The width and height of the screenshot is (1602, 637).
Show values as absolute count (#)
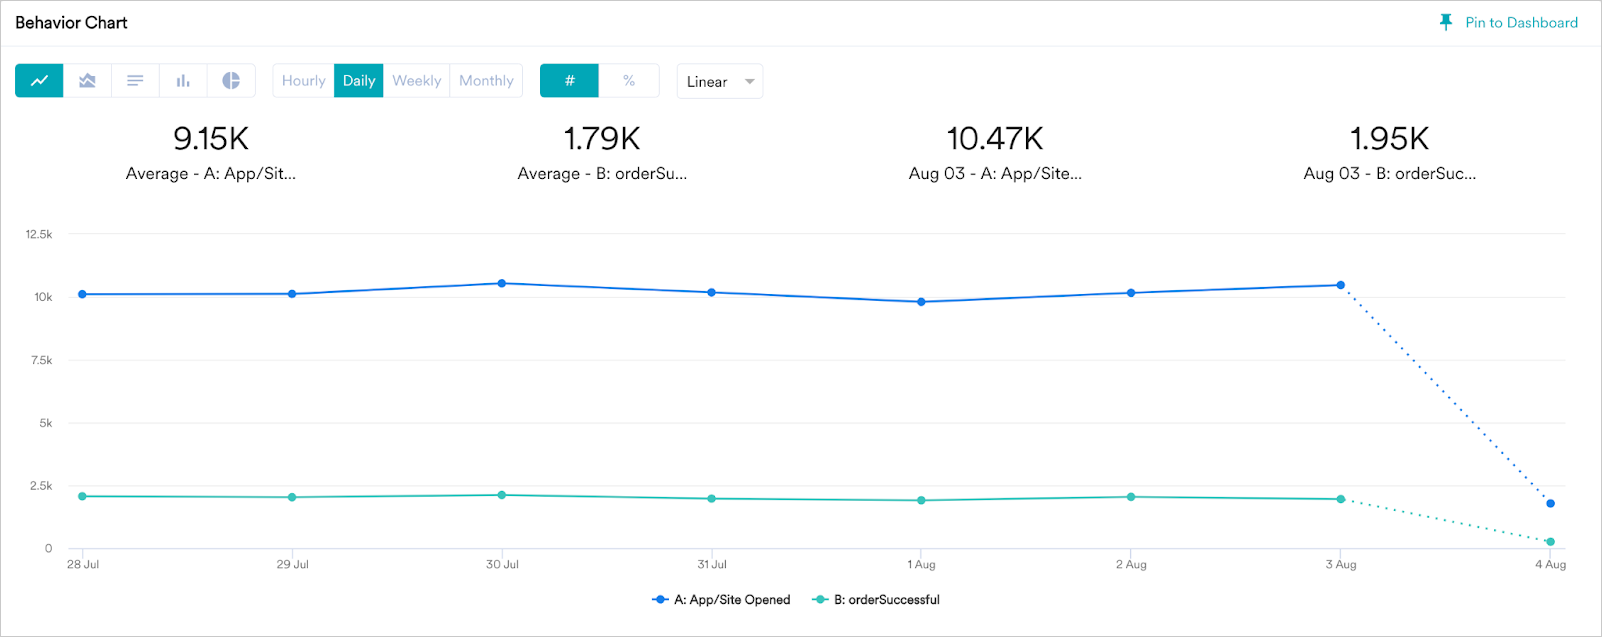coord(569,81)
